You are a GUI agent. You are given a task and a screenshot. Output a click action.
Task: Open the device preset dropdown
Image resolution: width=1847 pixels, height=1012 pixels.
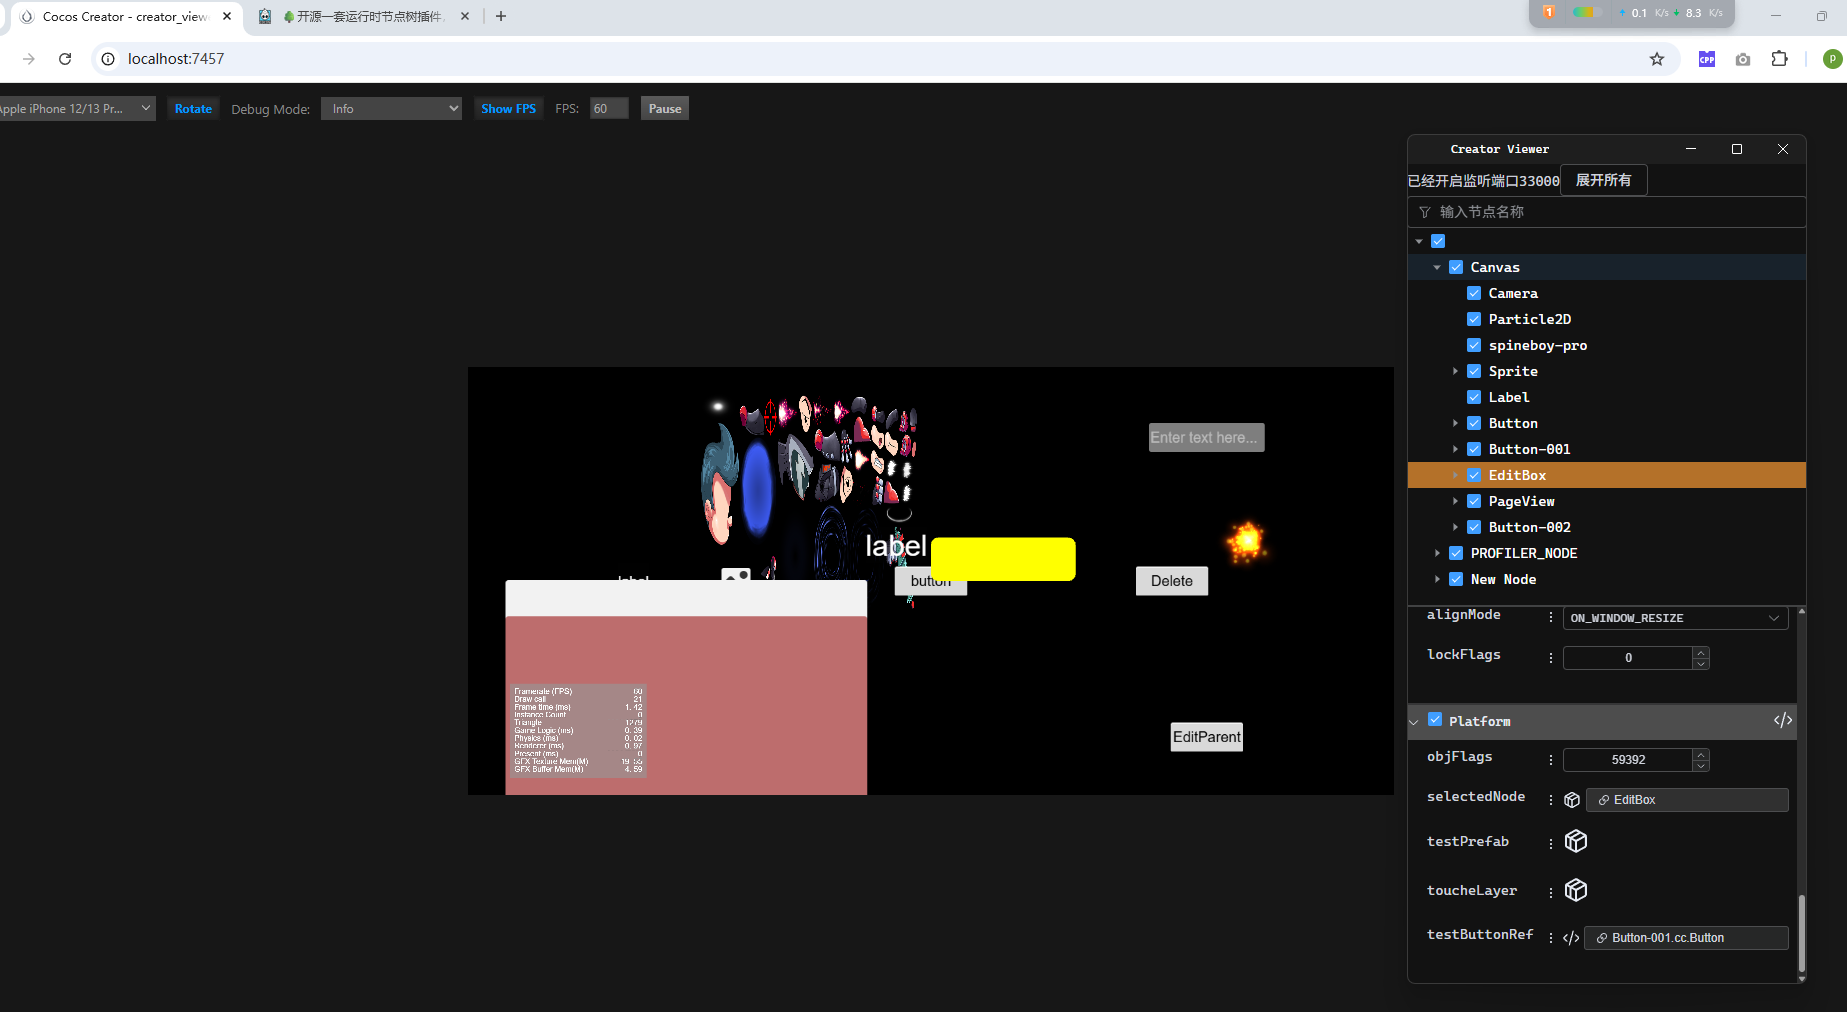point(77,109)
